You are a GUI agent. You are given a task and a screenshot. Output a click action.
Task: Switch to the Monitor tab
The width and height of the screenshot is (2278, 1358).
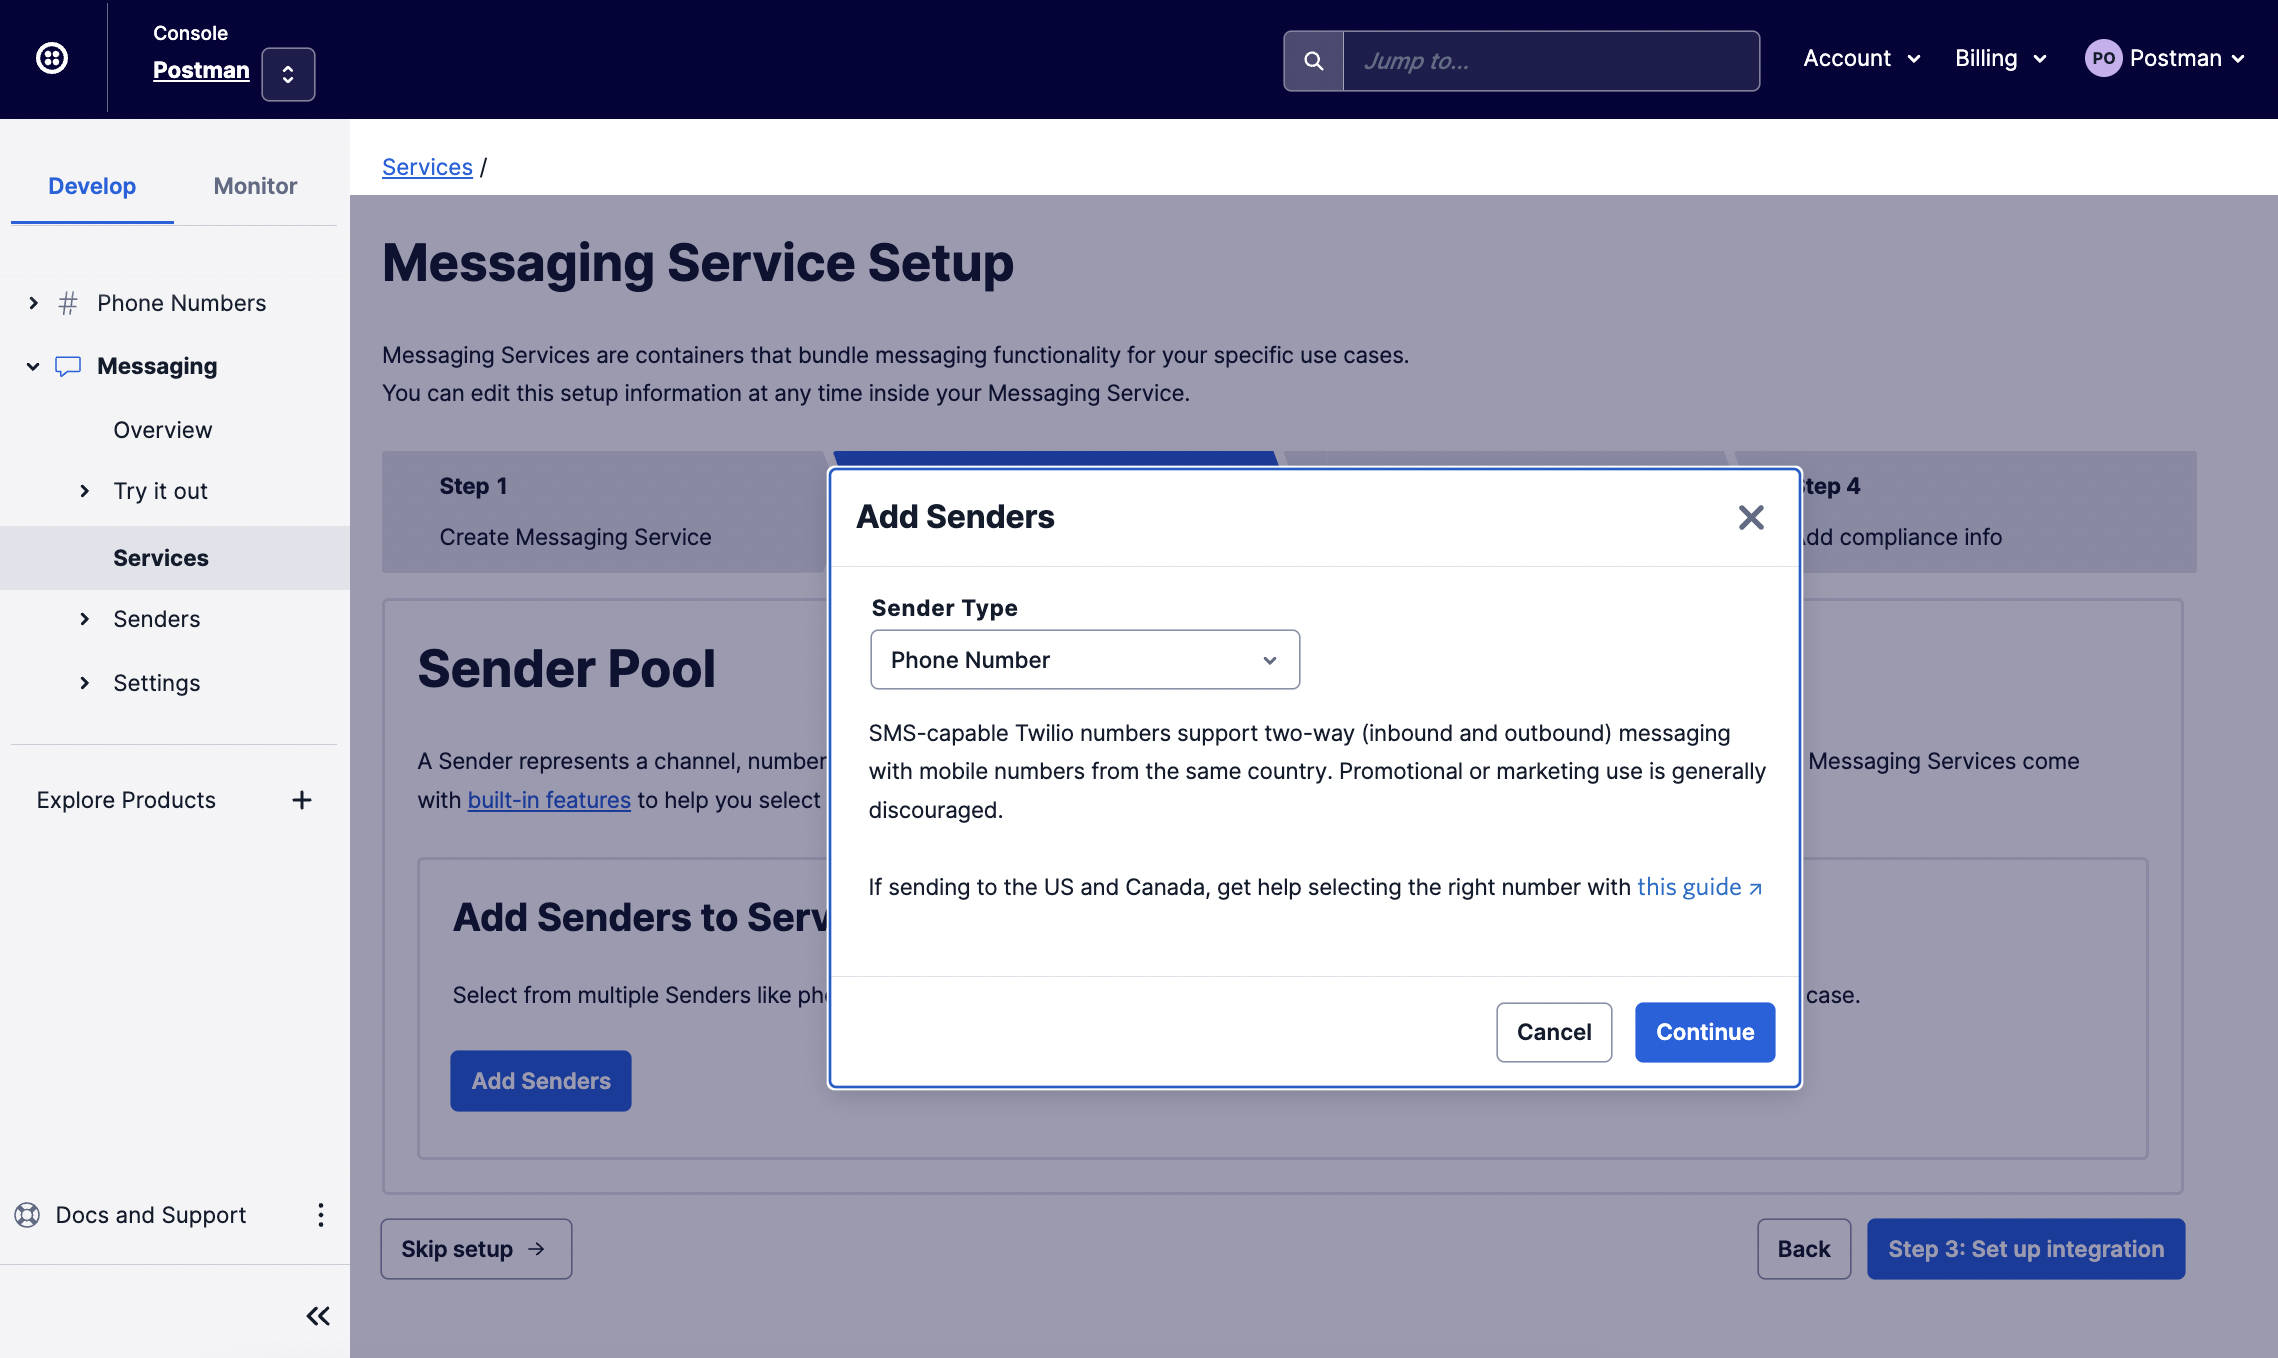[x=255, y=186]
